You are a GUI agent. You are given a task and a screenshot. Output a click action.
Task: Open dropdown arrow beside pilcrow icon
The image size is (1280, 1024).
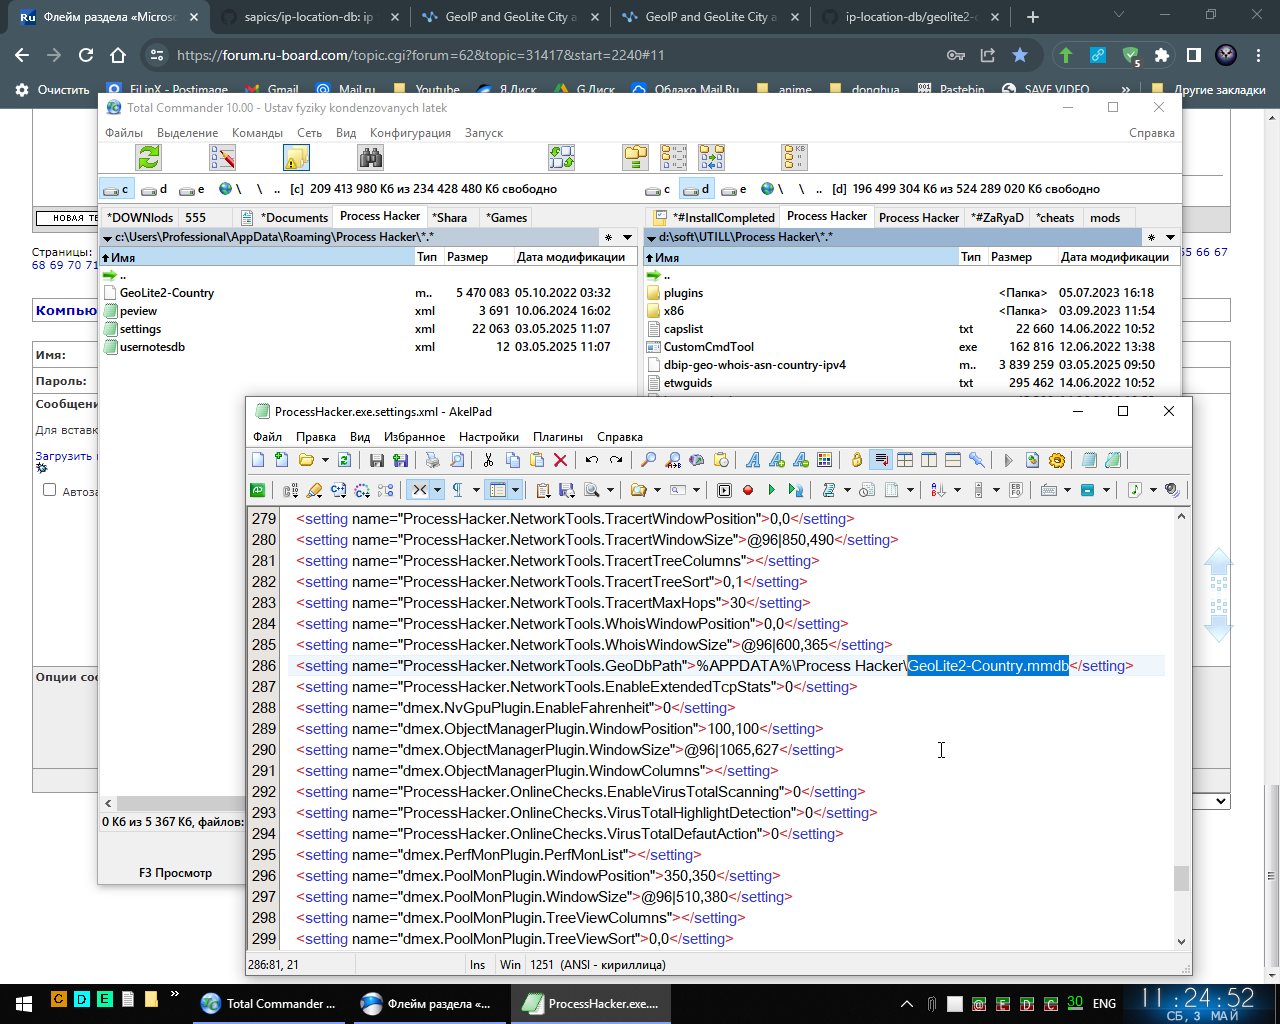(x=476, y=490)
